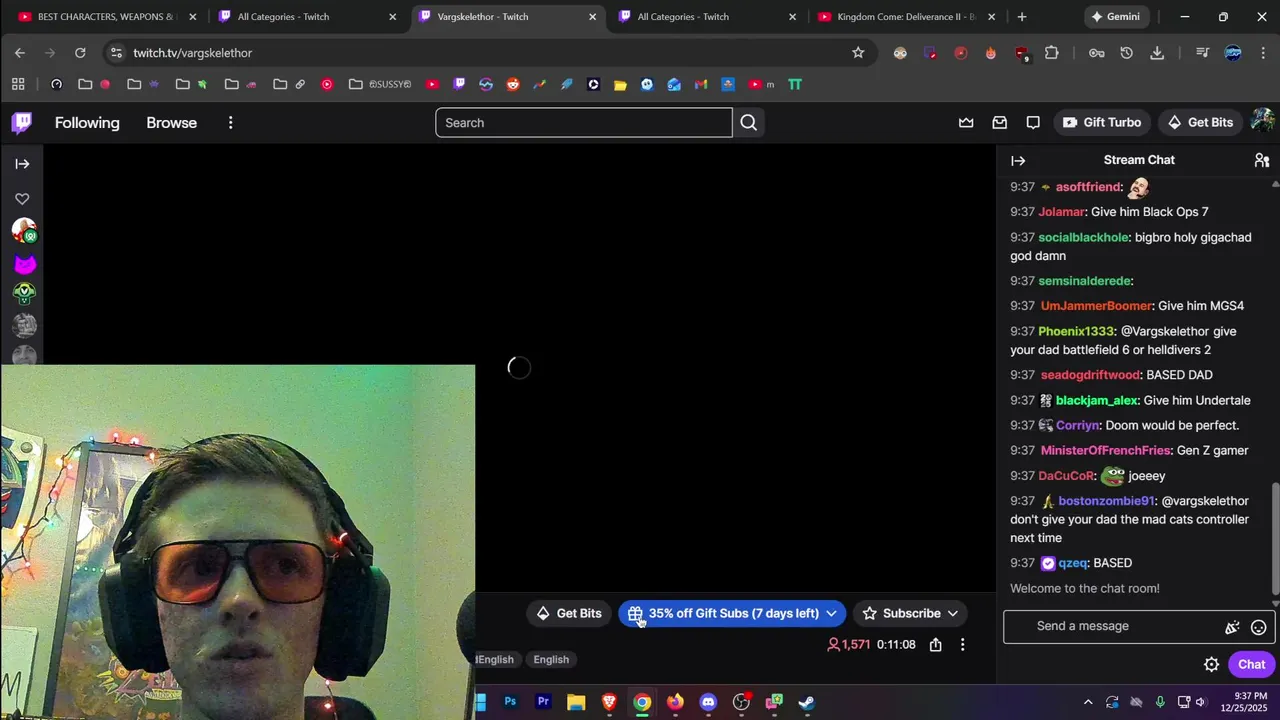Open whispers speech bubble icon
Screen dimensions: 1280x720
pyautogui.click(x=1033, y=123)
